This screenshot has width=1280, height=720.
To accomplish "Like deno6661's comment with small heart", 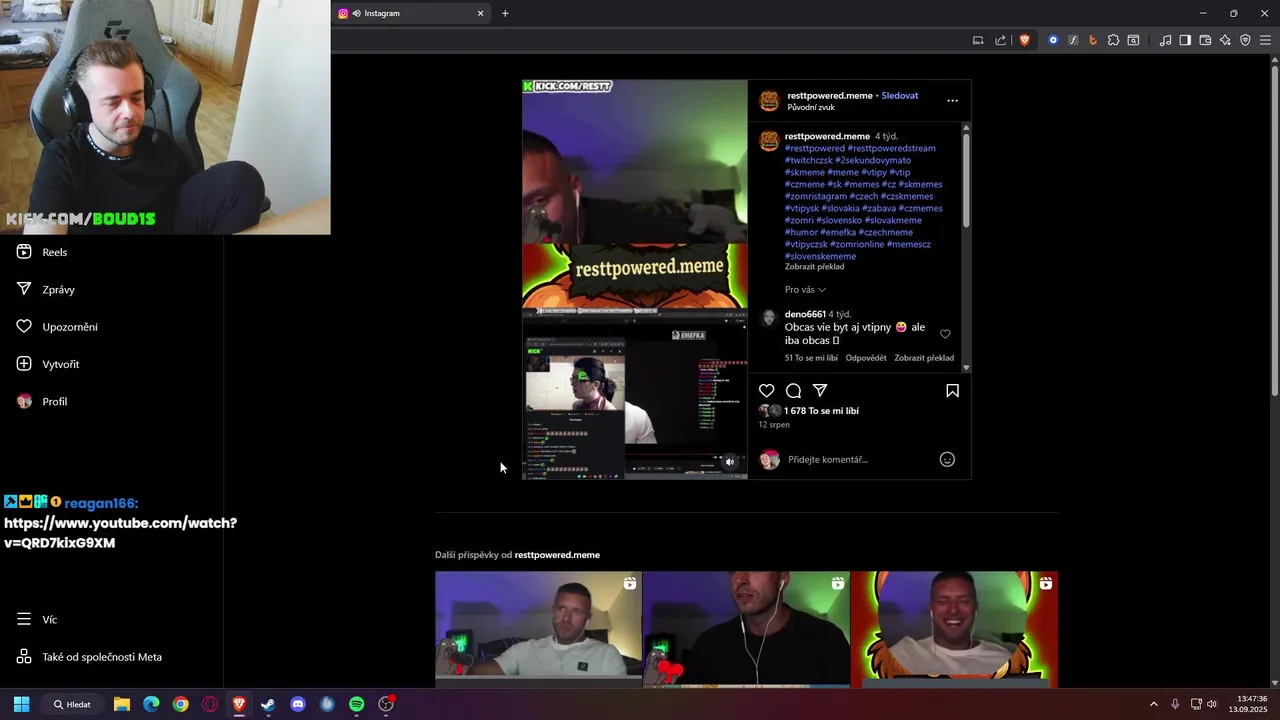I will [x=945, y=334].
